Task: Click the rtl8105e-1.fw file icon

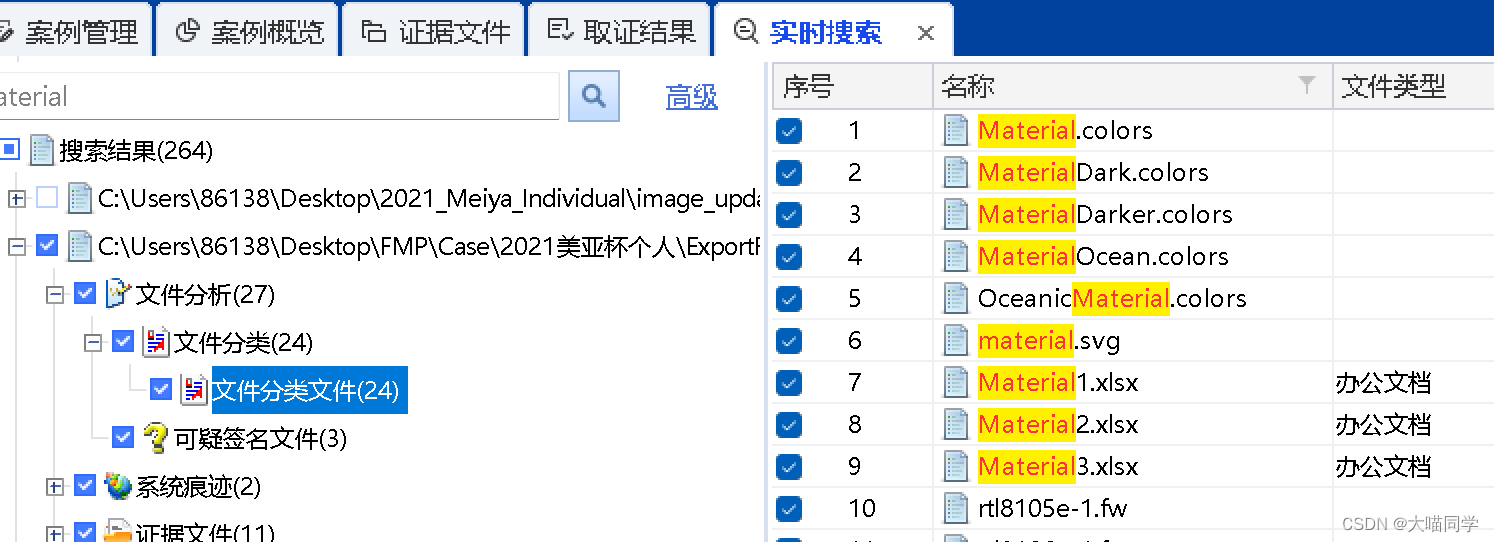Action: 957,508
